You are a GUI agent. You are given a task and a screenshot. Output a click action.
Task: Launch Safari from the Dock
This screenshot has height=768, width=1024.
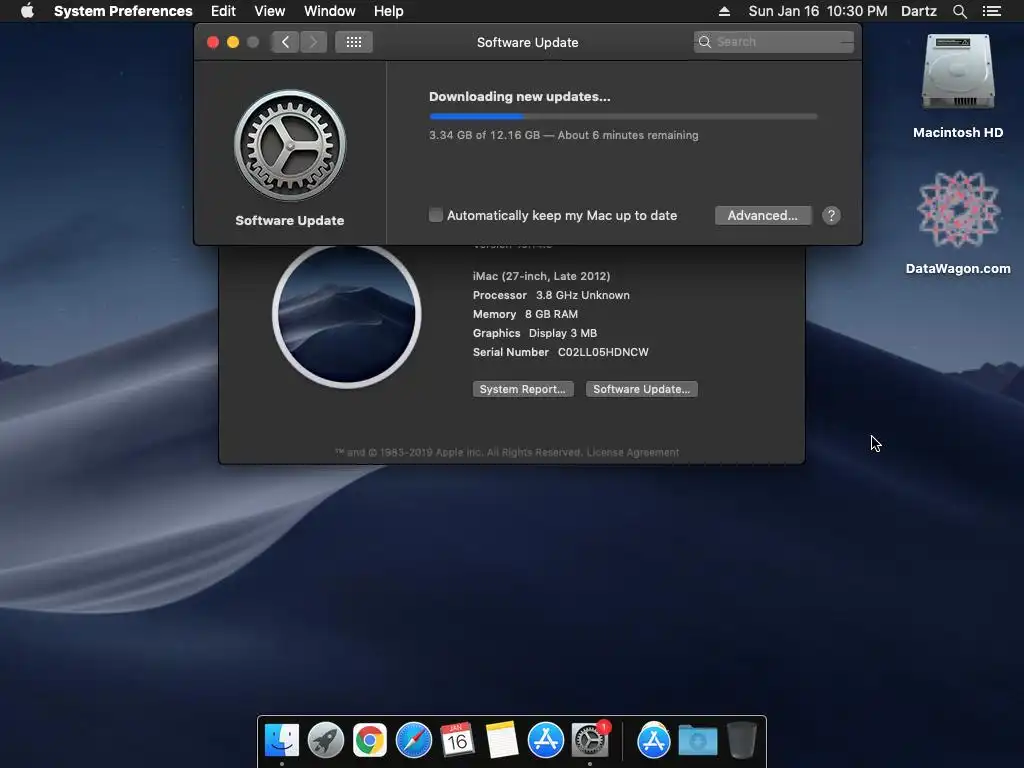point(414,740)
